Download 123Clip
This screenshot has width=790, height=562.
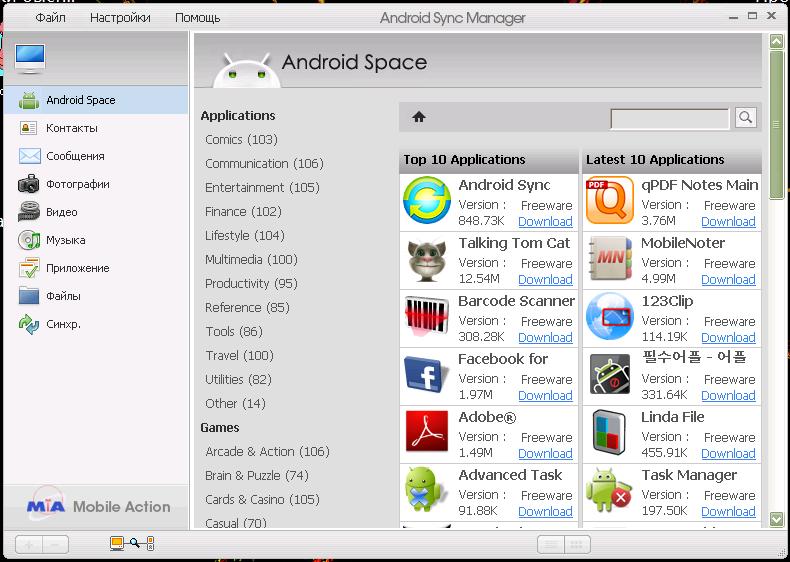[x=728, y=337]
